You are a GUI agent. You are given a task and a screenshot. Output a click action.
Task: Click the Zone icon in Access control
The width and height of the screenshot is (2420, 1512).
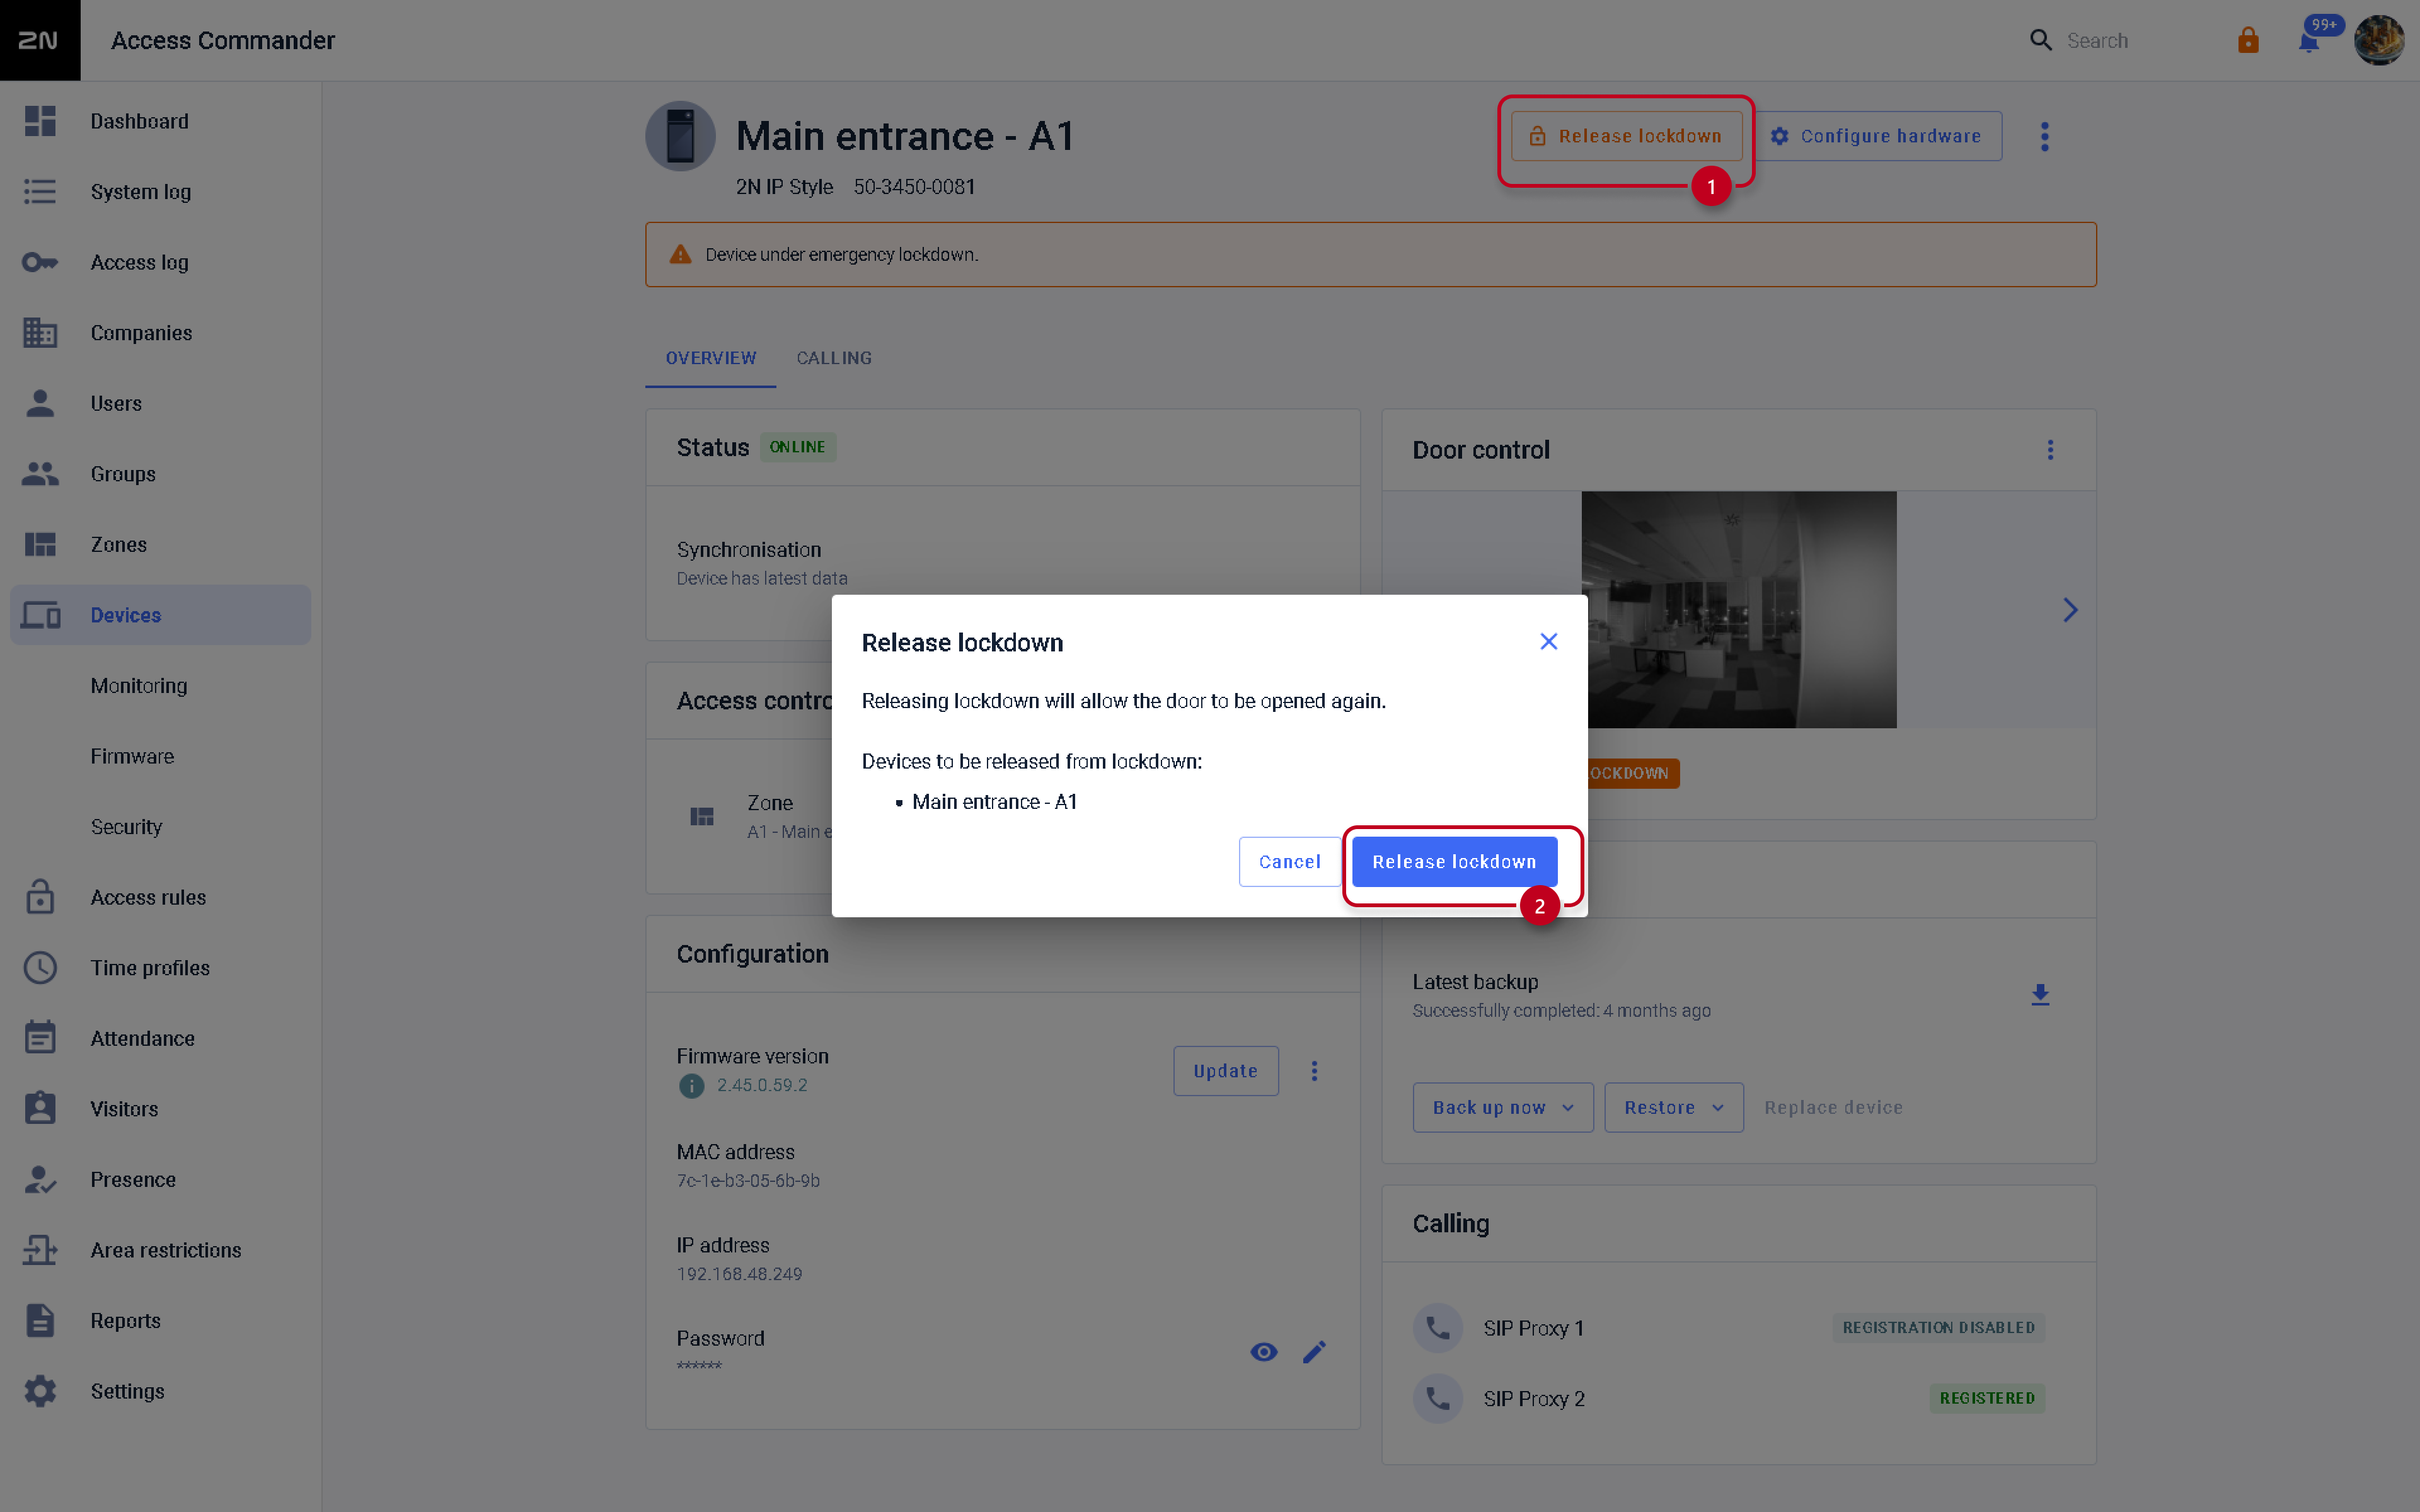702,817
